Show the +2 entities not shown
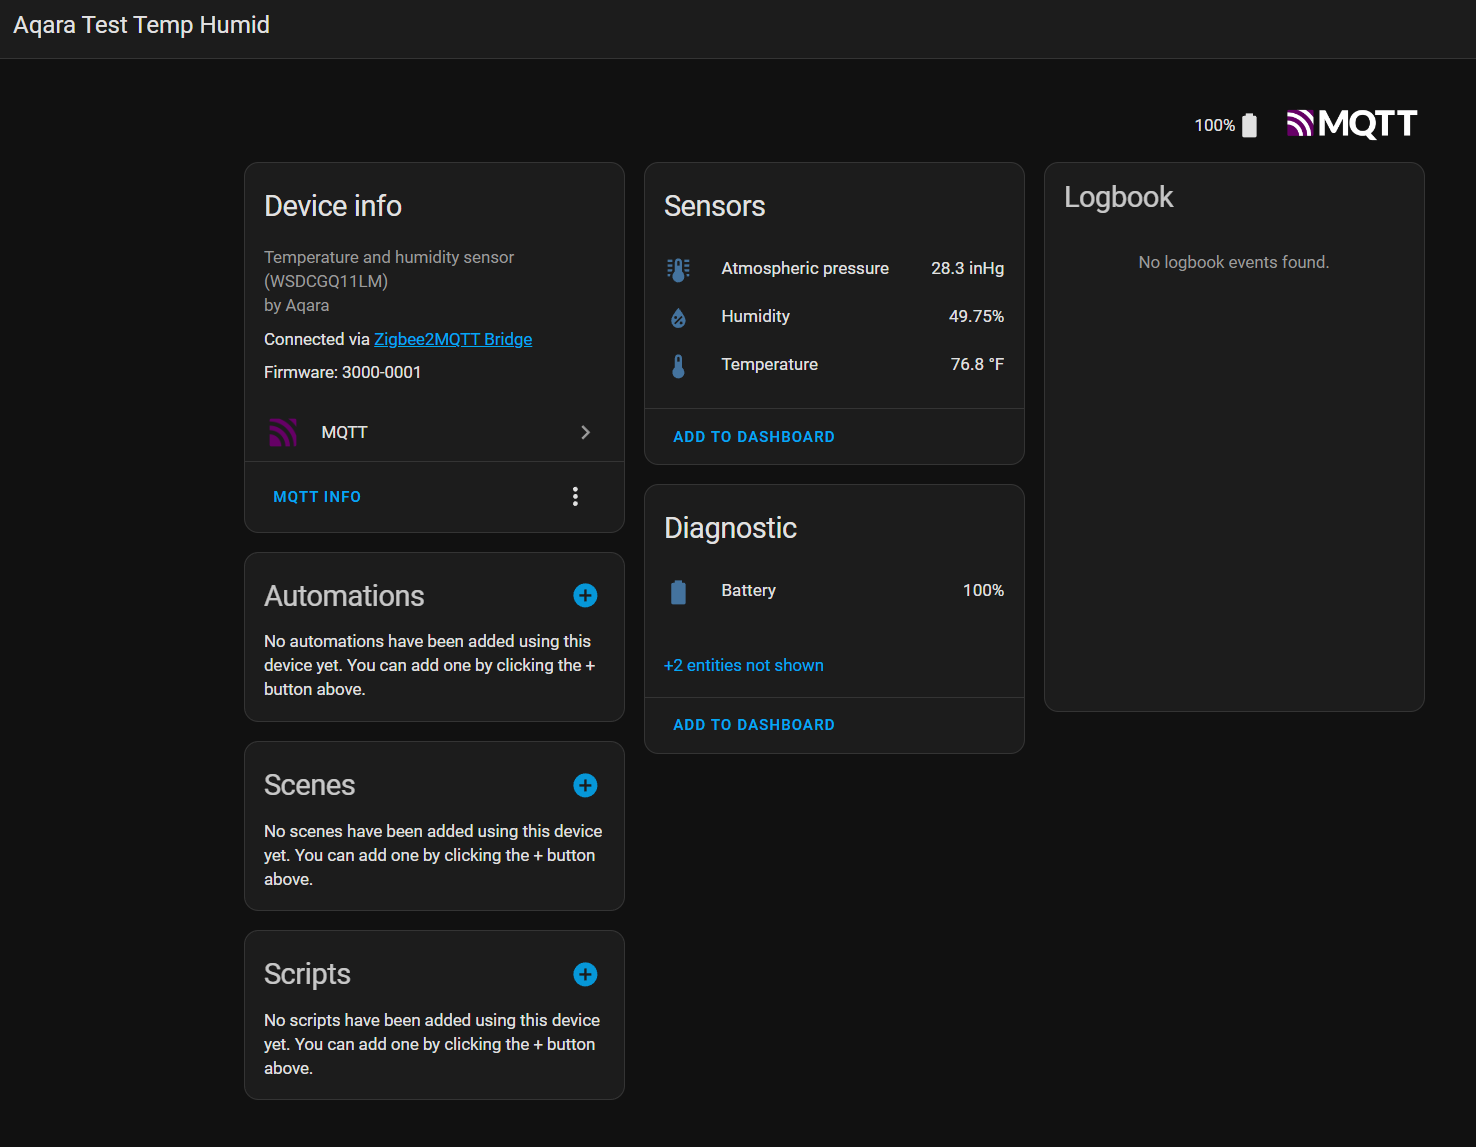This screenshot has width=1476, height=1147. [x=743, y=665]
